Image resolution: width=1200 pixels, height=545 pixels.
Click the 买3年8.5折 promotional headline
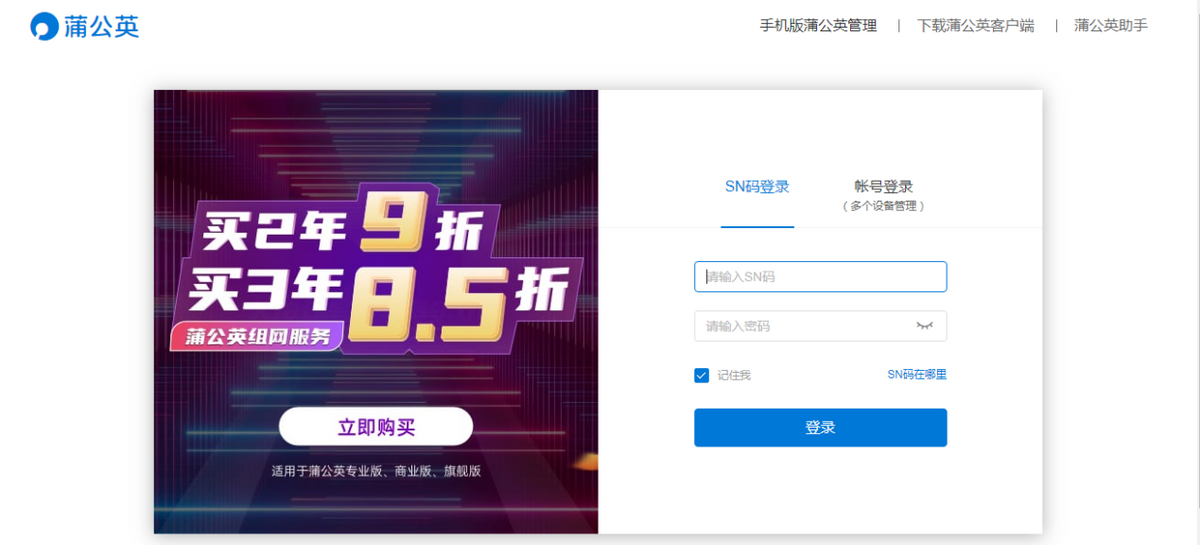pos(370,290)
